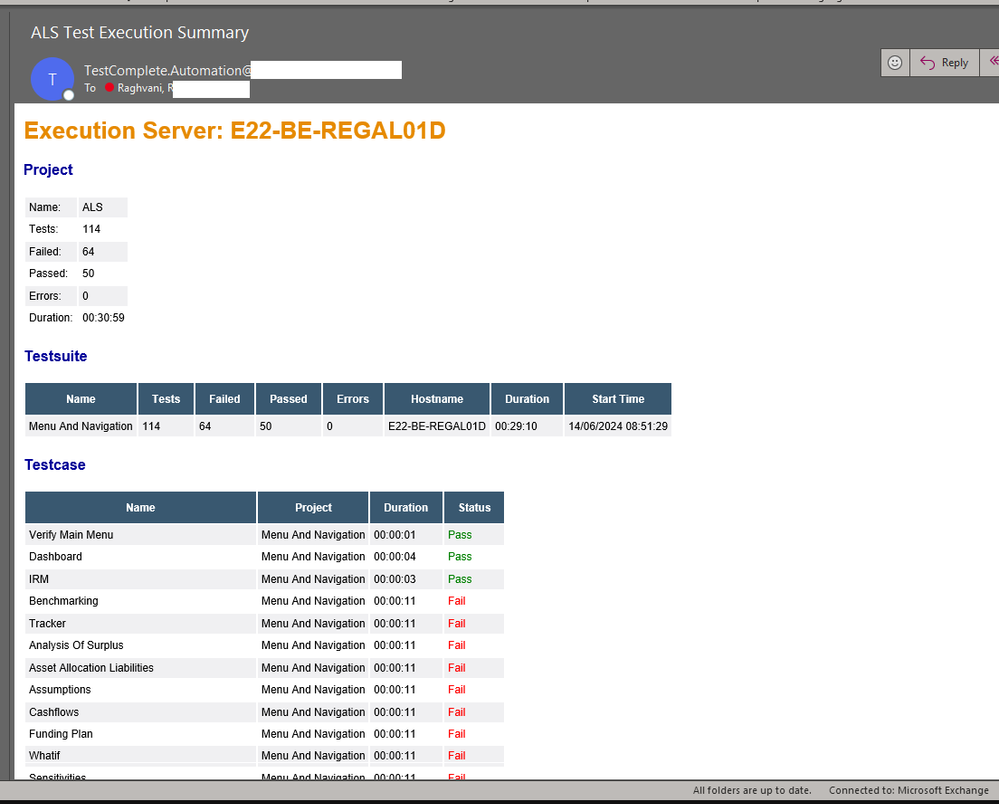Click the Raghvani recipient name
This screenshot has width=999, height=804.
pyautogui.click(x=143, y=88)
